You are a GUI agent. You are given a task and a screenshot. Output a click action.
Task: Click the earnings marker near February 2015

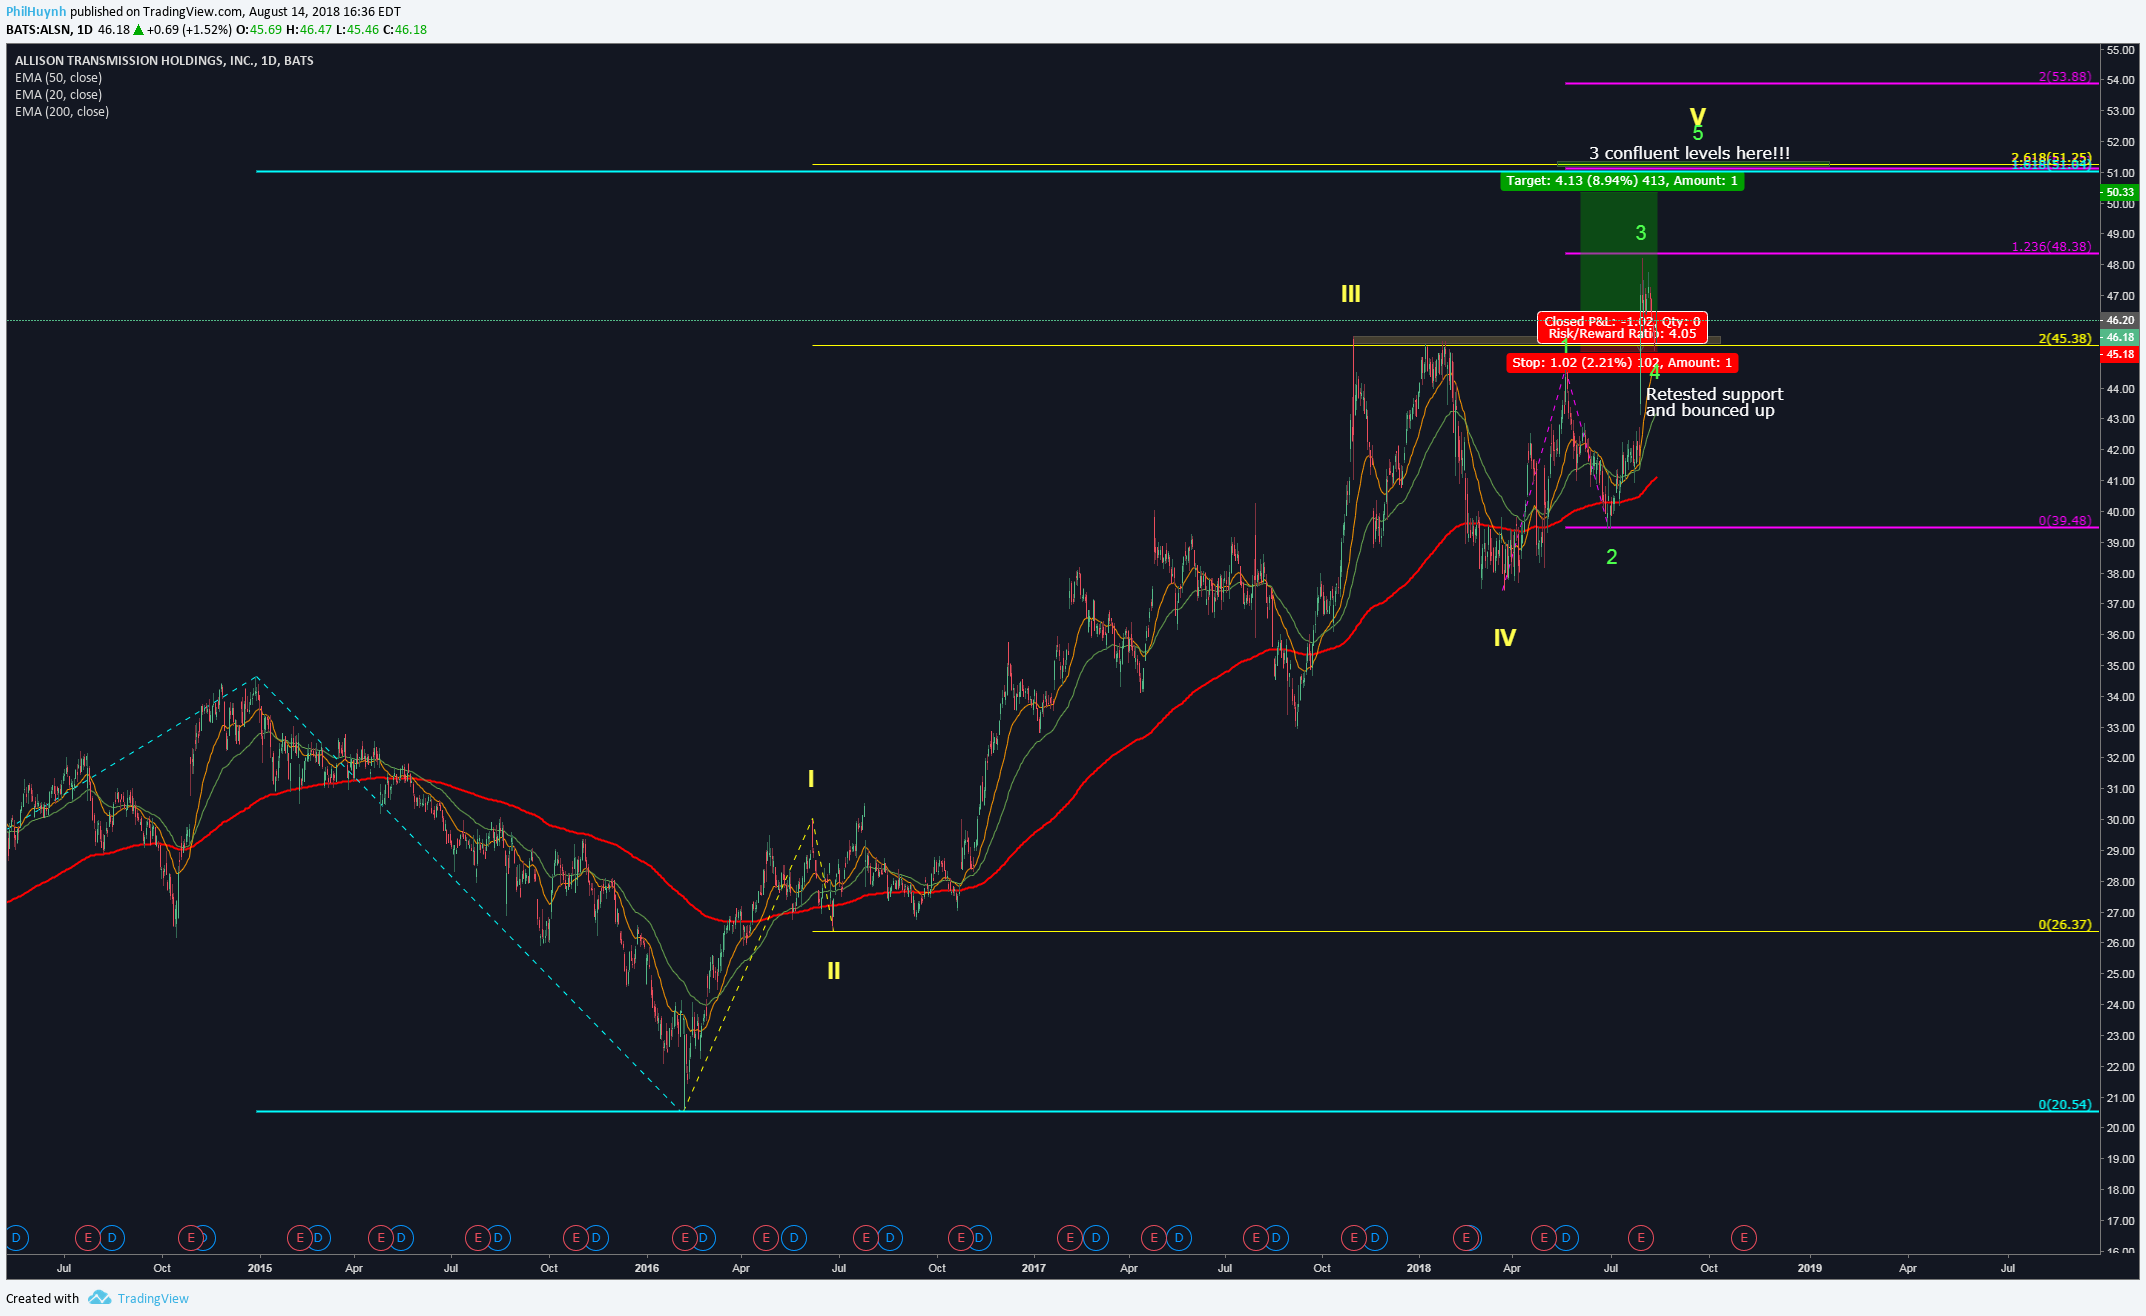click(299, 1238)
